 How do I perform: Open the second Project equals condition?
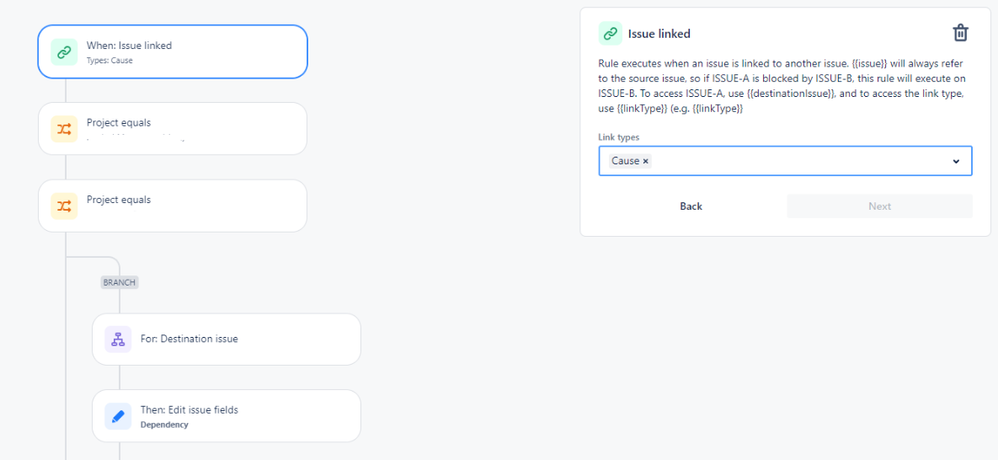pos(172,206)
